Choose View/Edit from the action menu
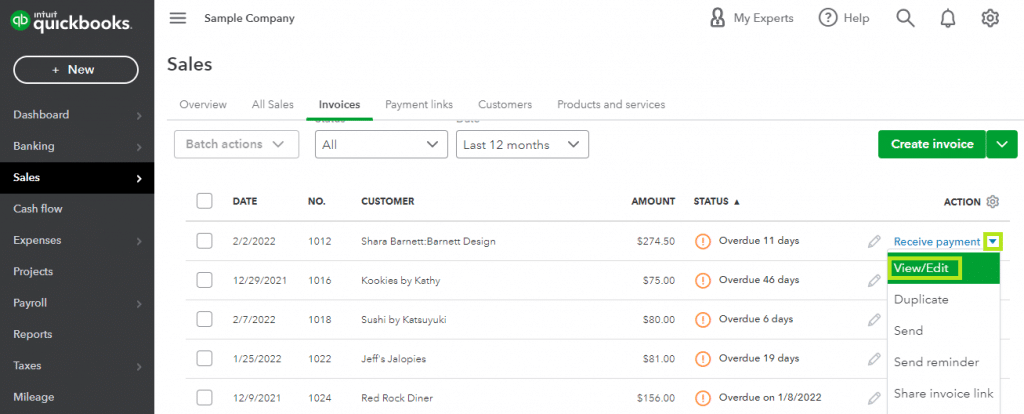The height and width of the screenshot is (414, 1024). point(944,268)
